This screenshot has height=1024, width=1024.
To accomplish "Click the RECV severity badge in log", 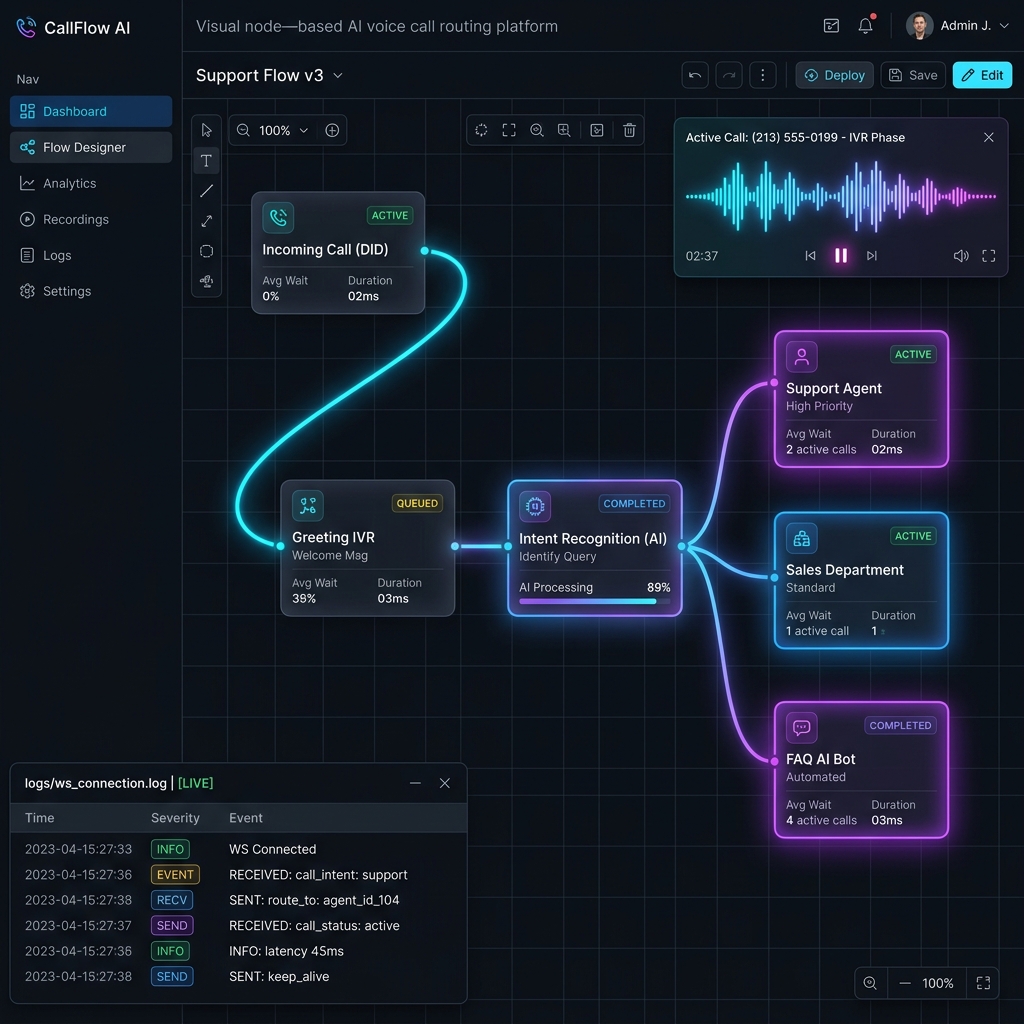I will (172, 900).
